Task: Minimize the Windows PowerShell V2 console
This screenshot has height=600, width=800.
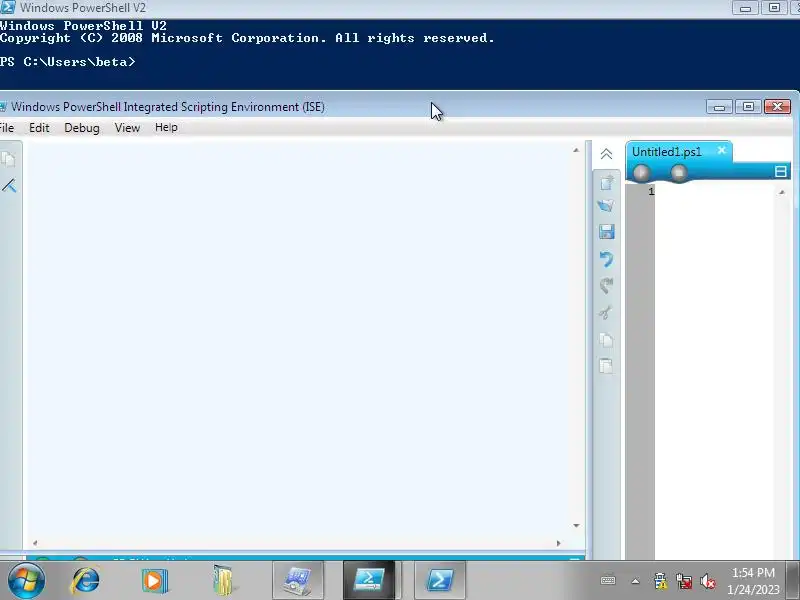Action: pos(745,8)
